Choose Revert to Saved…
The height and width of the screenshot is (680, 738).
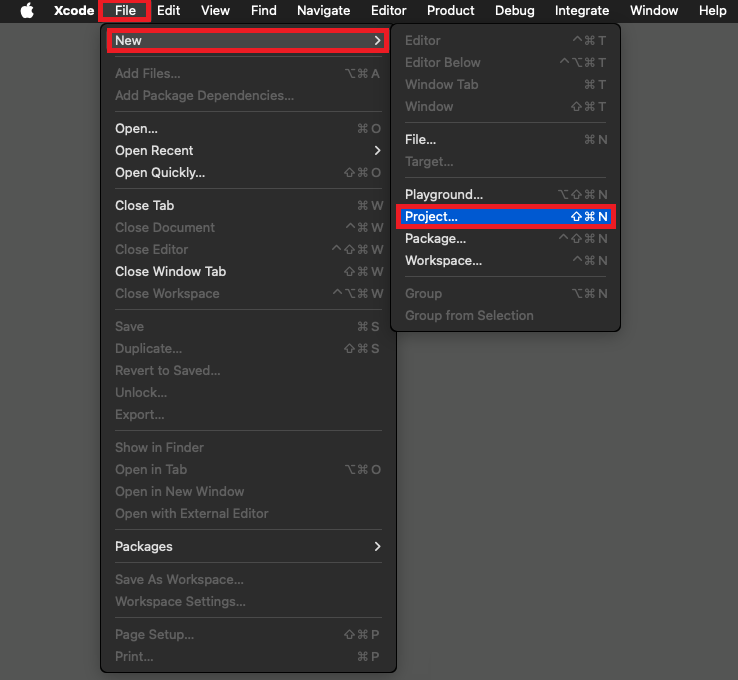coord(248,371)
